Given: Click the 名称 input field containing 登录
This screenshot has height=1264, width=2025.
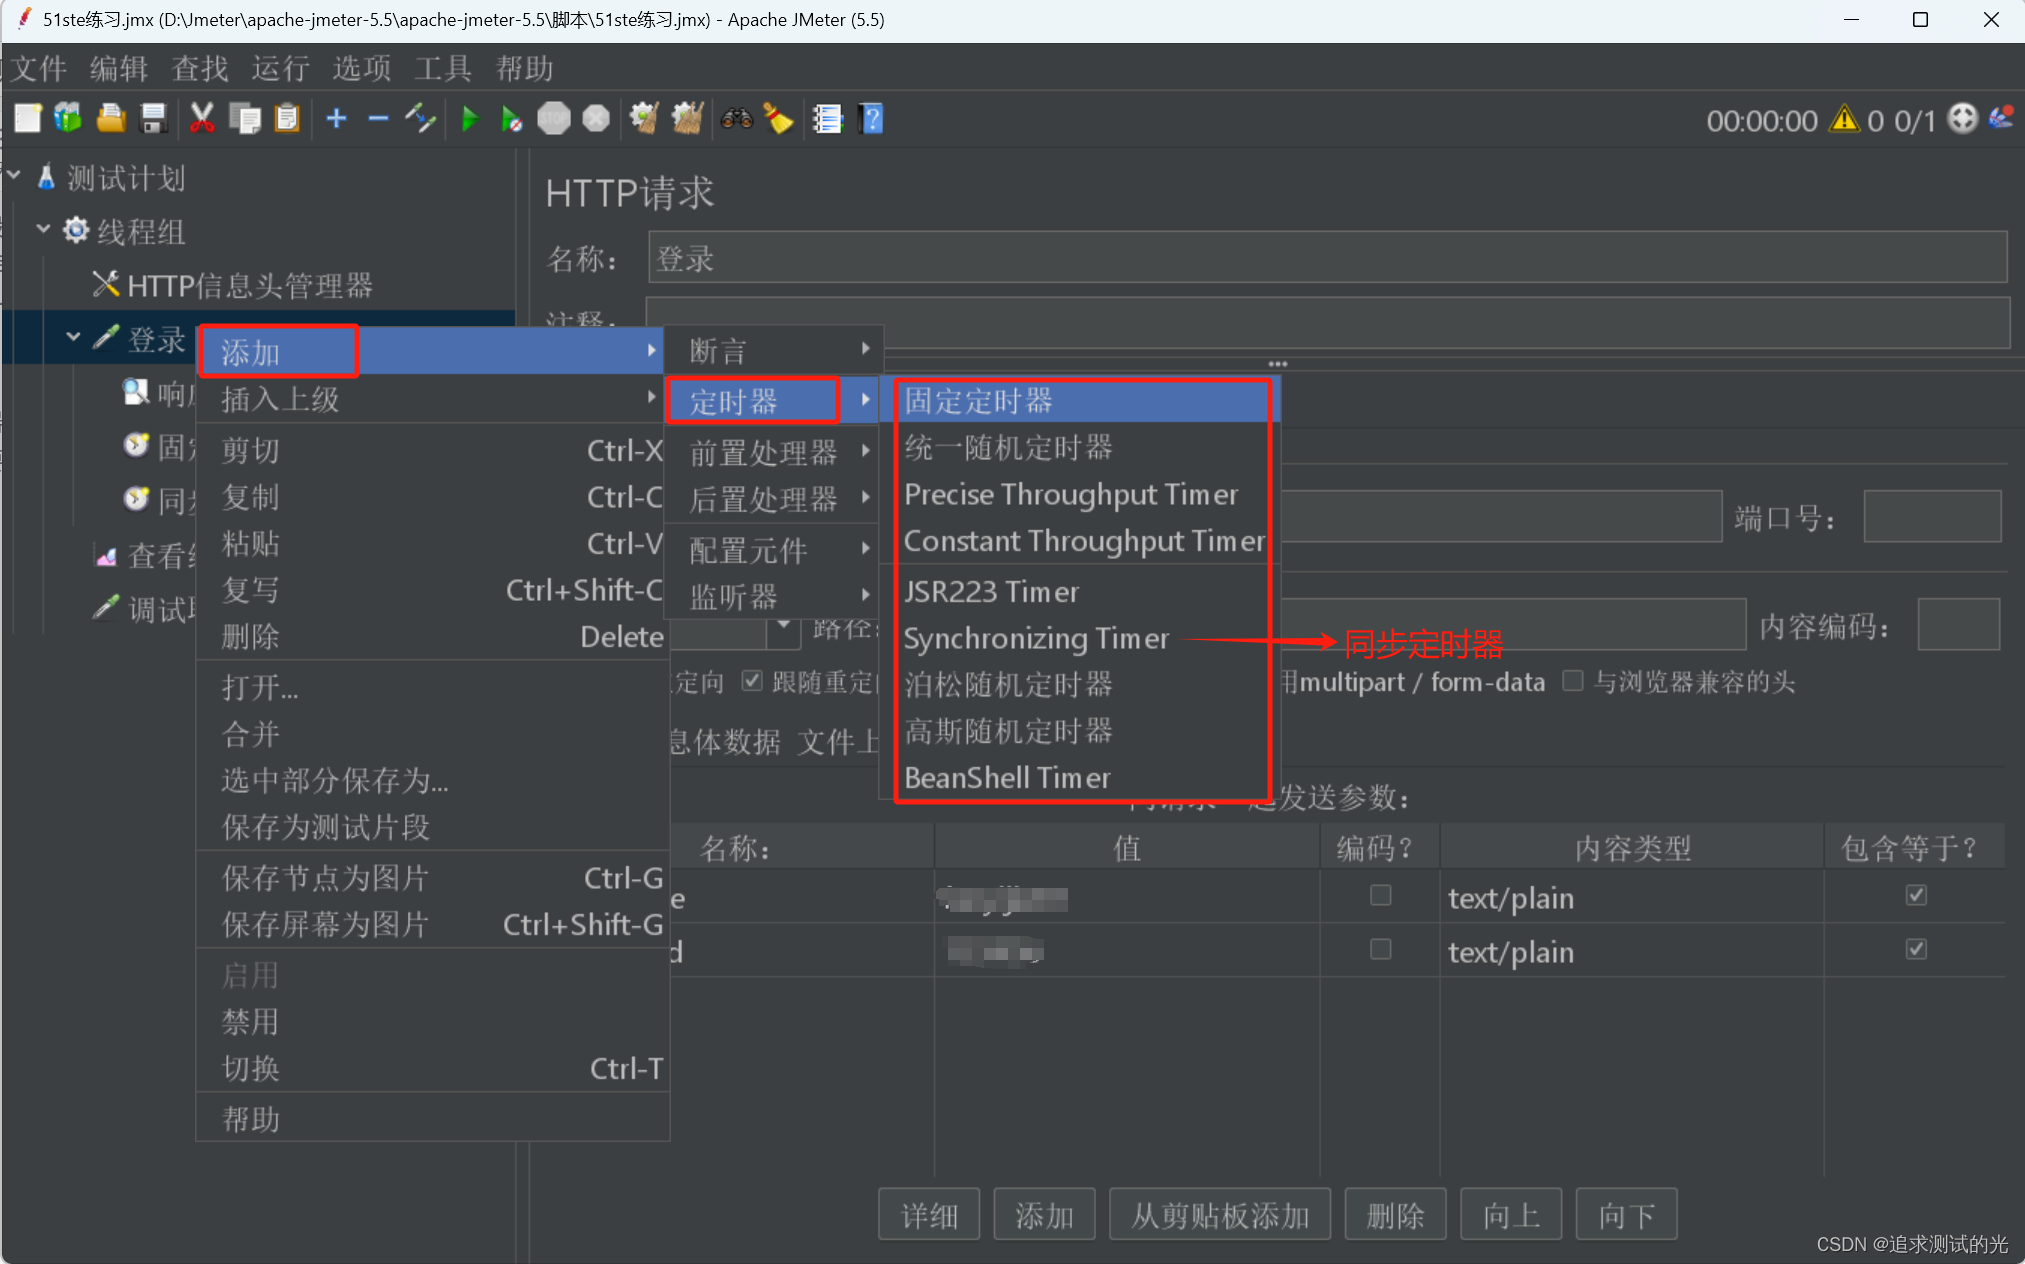Looking at the screenshot, I should point(1327,258).
